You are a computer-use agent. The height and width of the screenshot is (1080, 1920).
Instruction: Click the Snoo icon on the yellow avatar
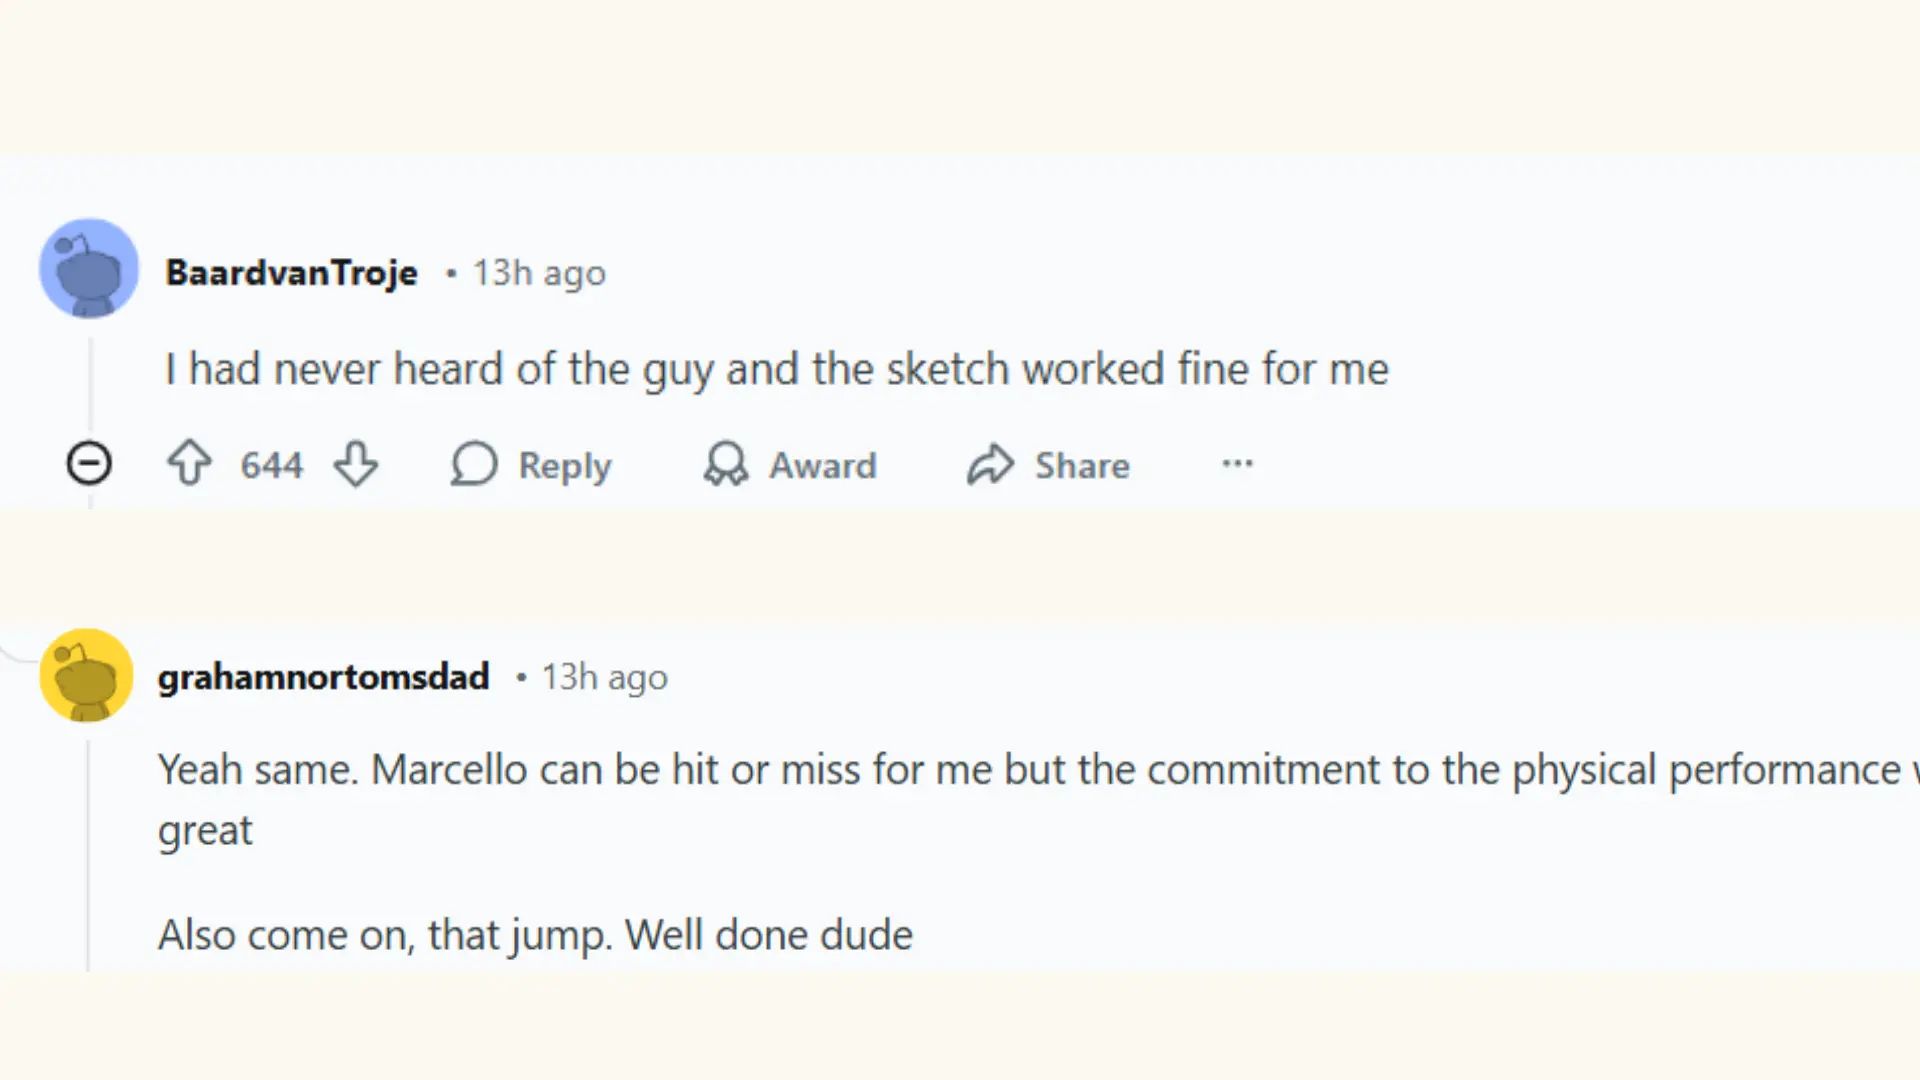86,676
